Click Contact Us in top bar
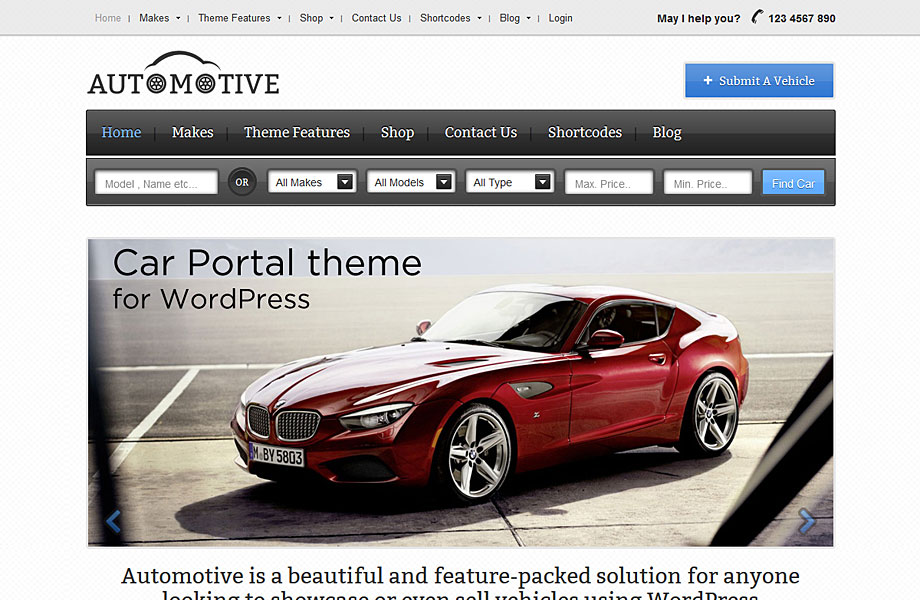The image size is (920, 600). [x=376, y=18]
